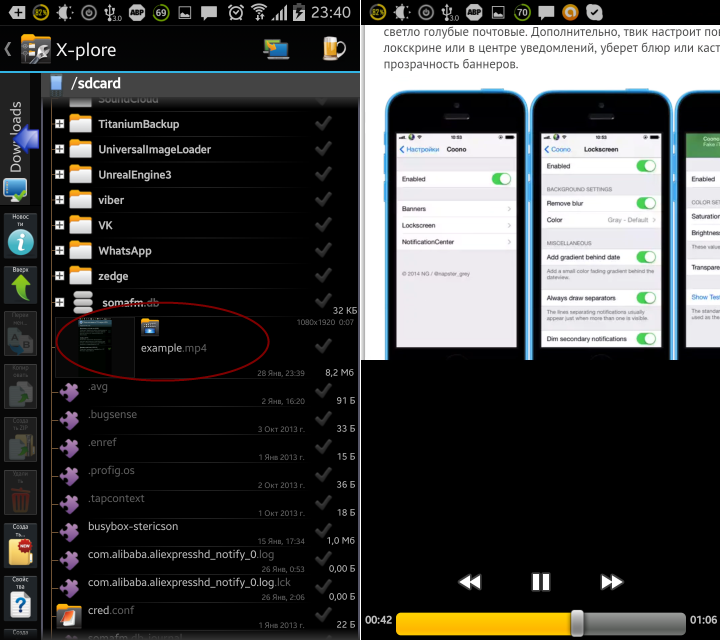Tap the X-plore app icon in title bar
This screenshot has width=720, height=640.
pyautogui.click(x=36, y=49)
